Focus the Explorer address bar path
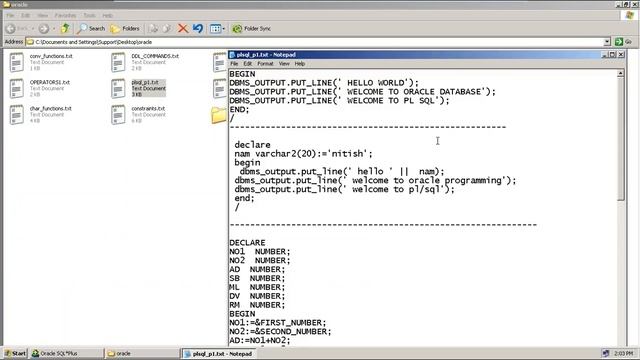This screenshot has height=360, width=640. (314, 42)
